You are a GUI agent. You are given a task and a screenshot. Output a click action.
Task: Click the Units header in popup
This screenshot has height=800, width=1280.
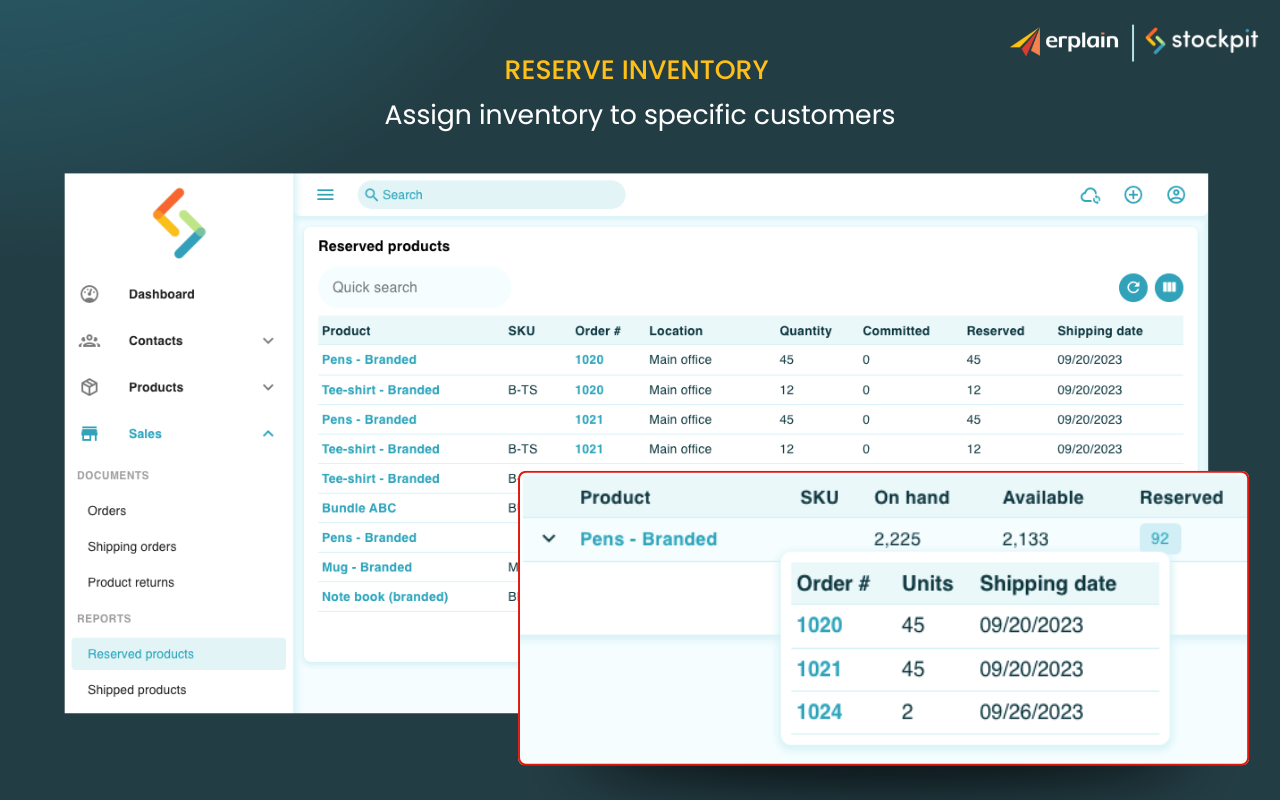(927, 584)
